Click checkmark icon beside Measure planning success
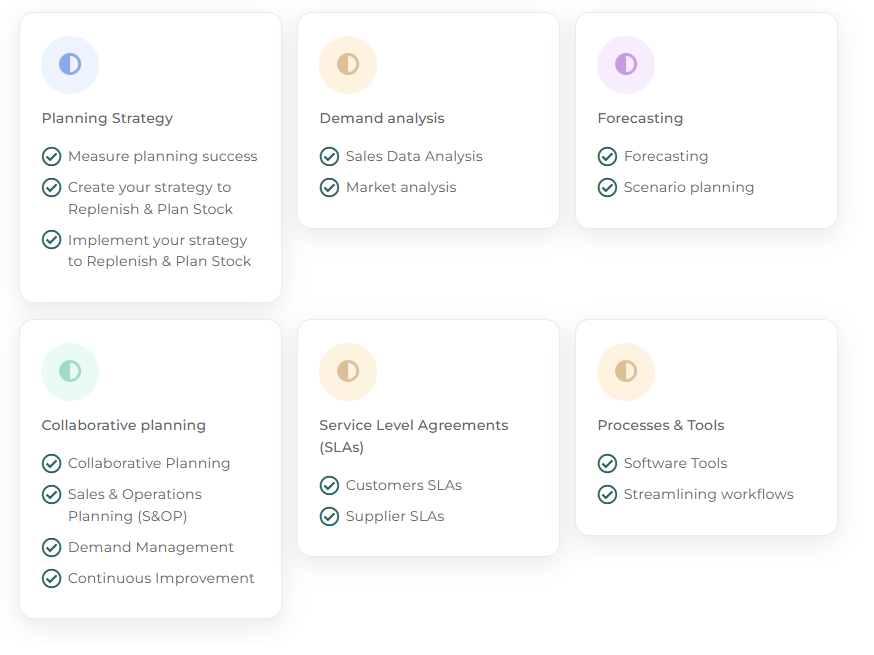 (52, 157)
